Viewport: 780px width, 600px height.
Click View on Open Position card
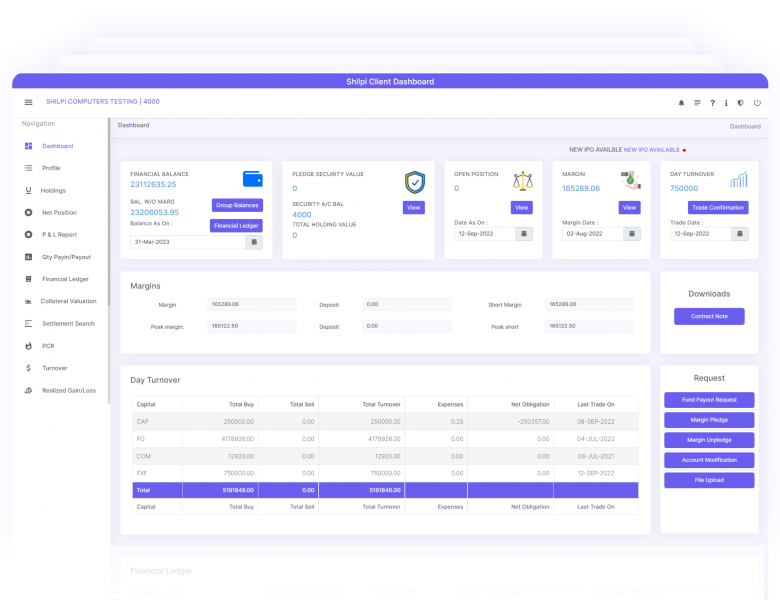click(x=522, y=207)
